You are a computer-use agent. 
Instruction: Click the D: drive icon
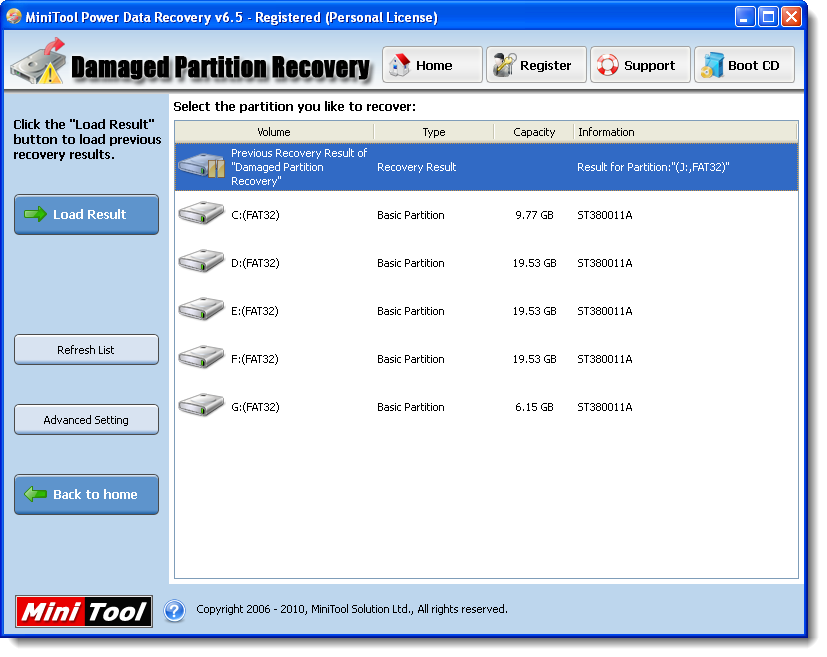point(201,260)
